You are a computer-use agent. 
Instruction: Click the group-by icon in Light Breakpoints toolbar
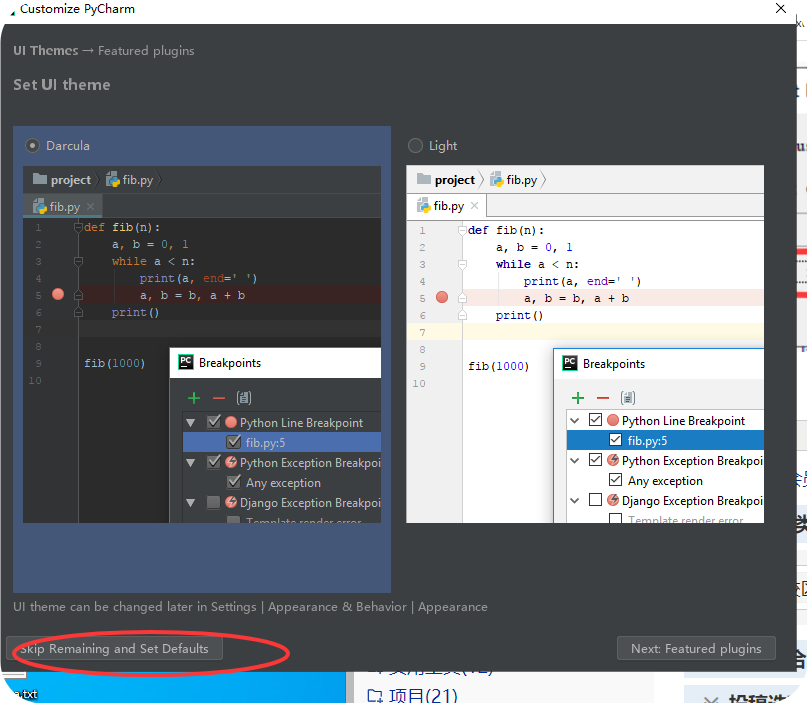point(627,398)
